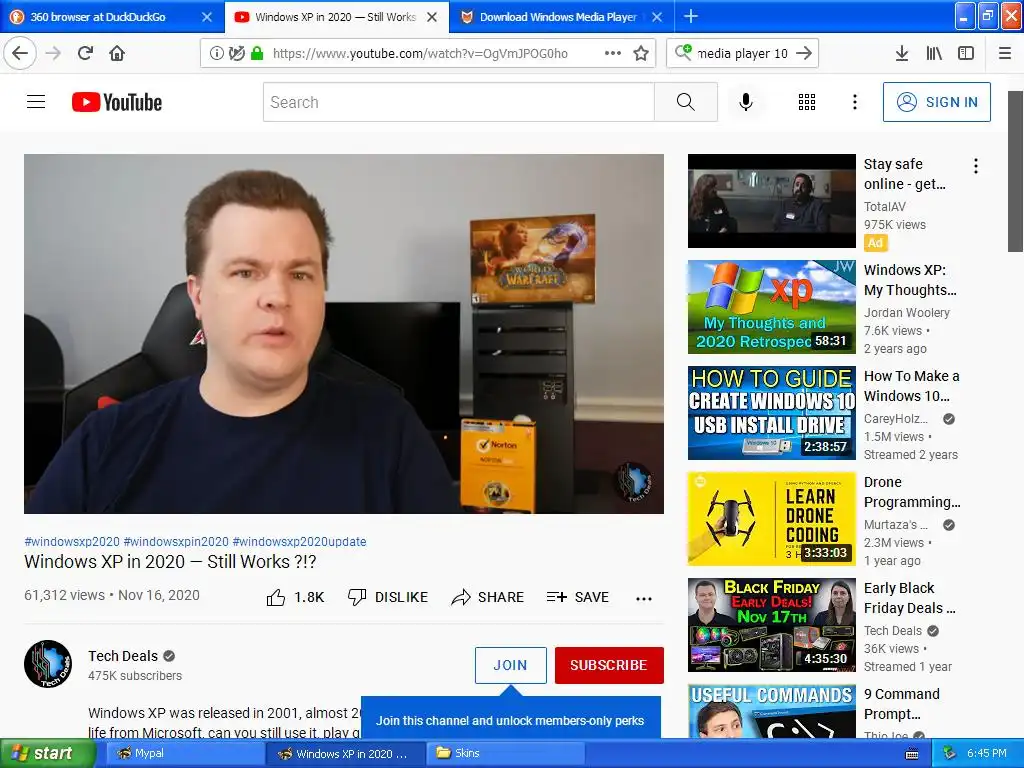Viewport: 1024px width, 768px height.
Task: Open Create Windows 10 USB Install thumbnail
Action: 771,413
